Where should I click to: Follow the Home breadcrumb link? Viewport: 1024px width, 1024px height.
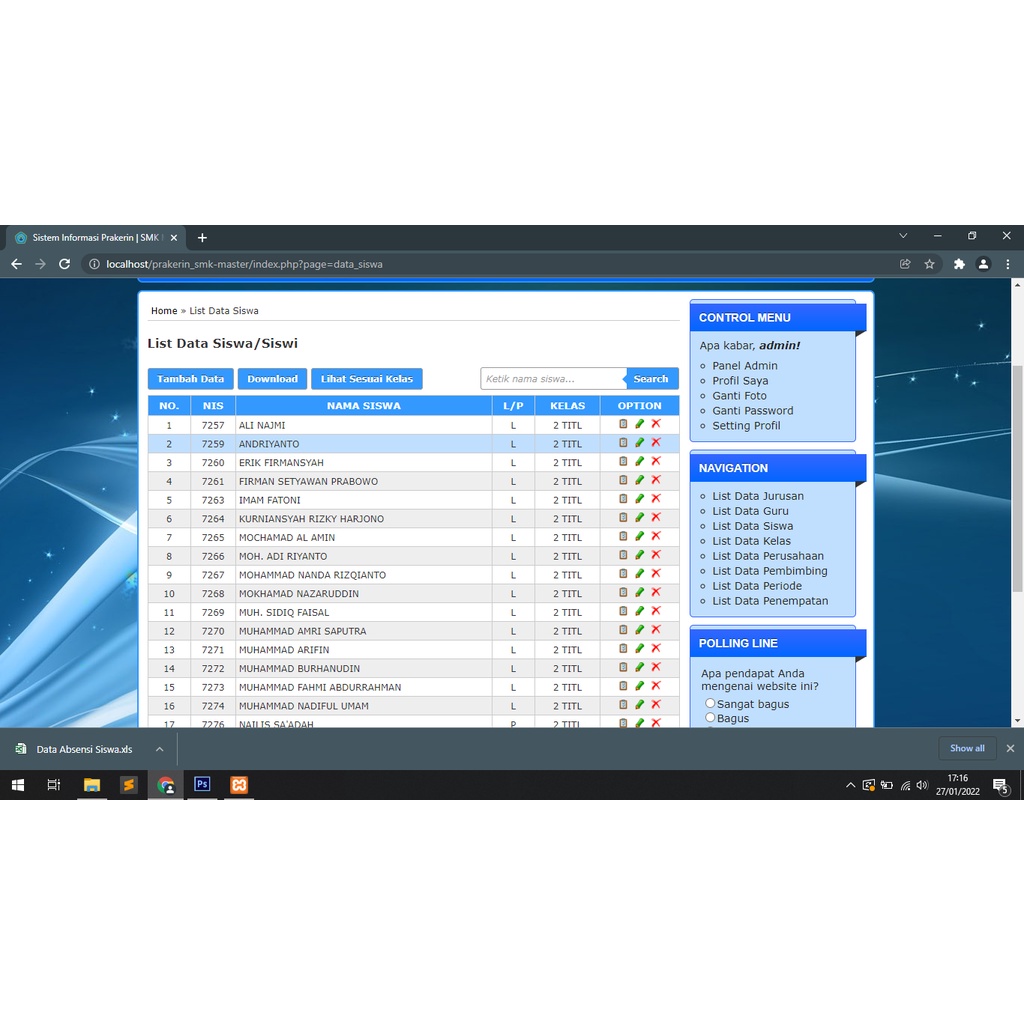click(164, 311)
